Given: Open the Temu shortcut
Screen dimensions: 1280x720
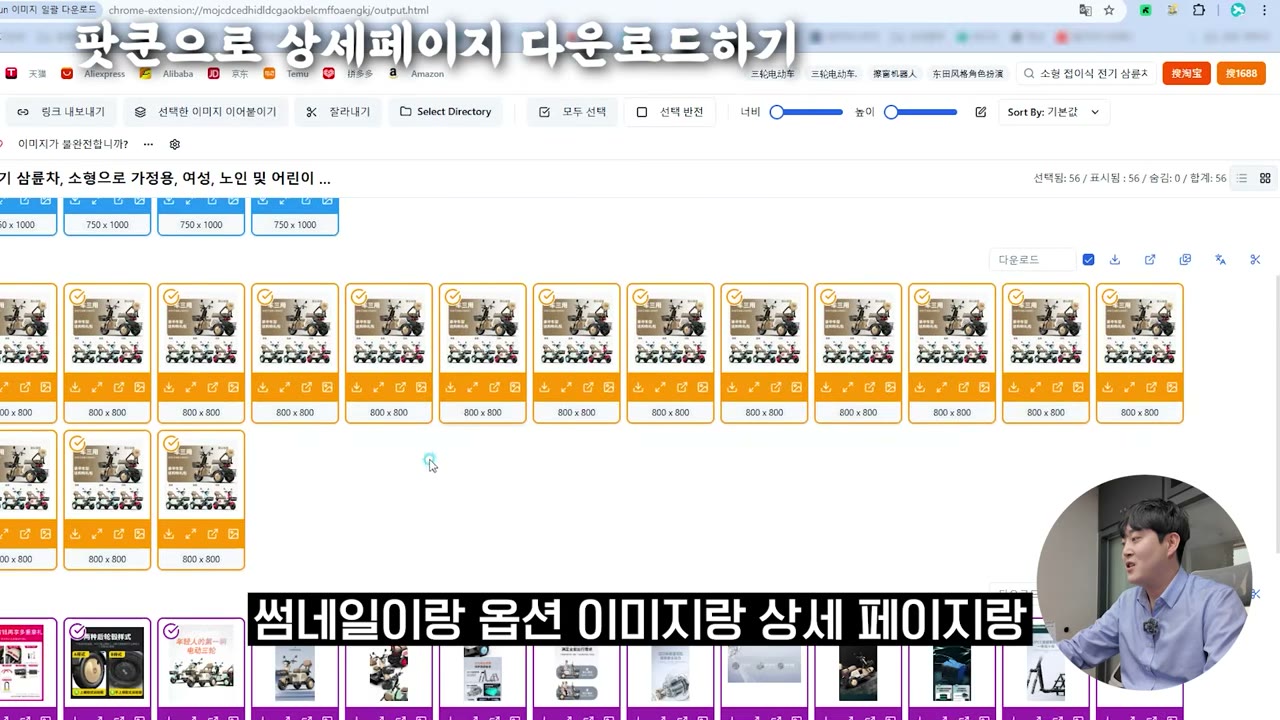Looking at the screenshot, I should coord(287,73).
